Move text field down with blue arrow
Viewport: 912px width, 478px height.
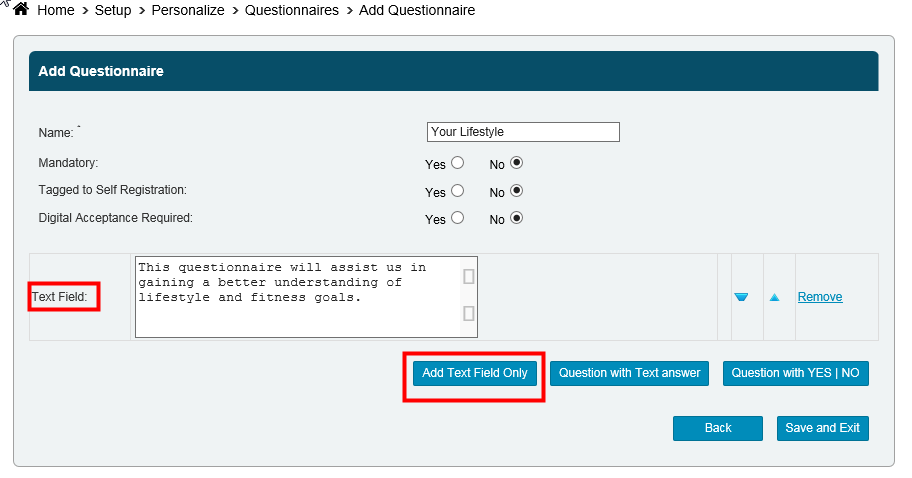pyautogui.click(x=741, y=297)
